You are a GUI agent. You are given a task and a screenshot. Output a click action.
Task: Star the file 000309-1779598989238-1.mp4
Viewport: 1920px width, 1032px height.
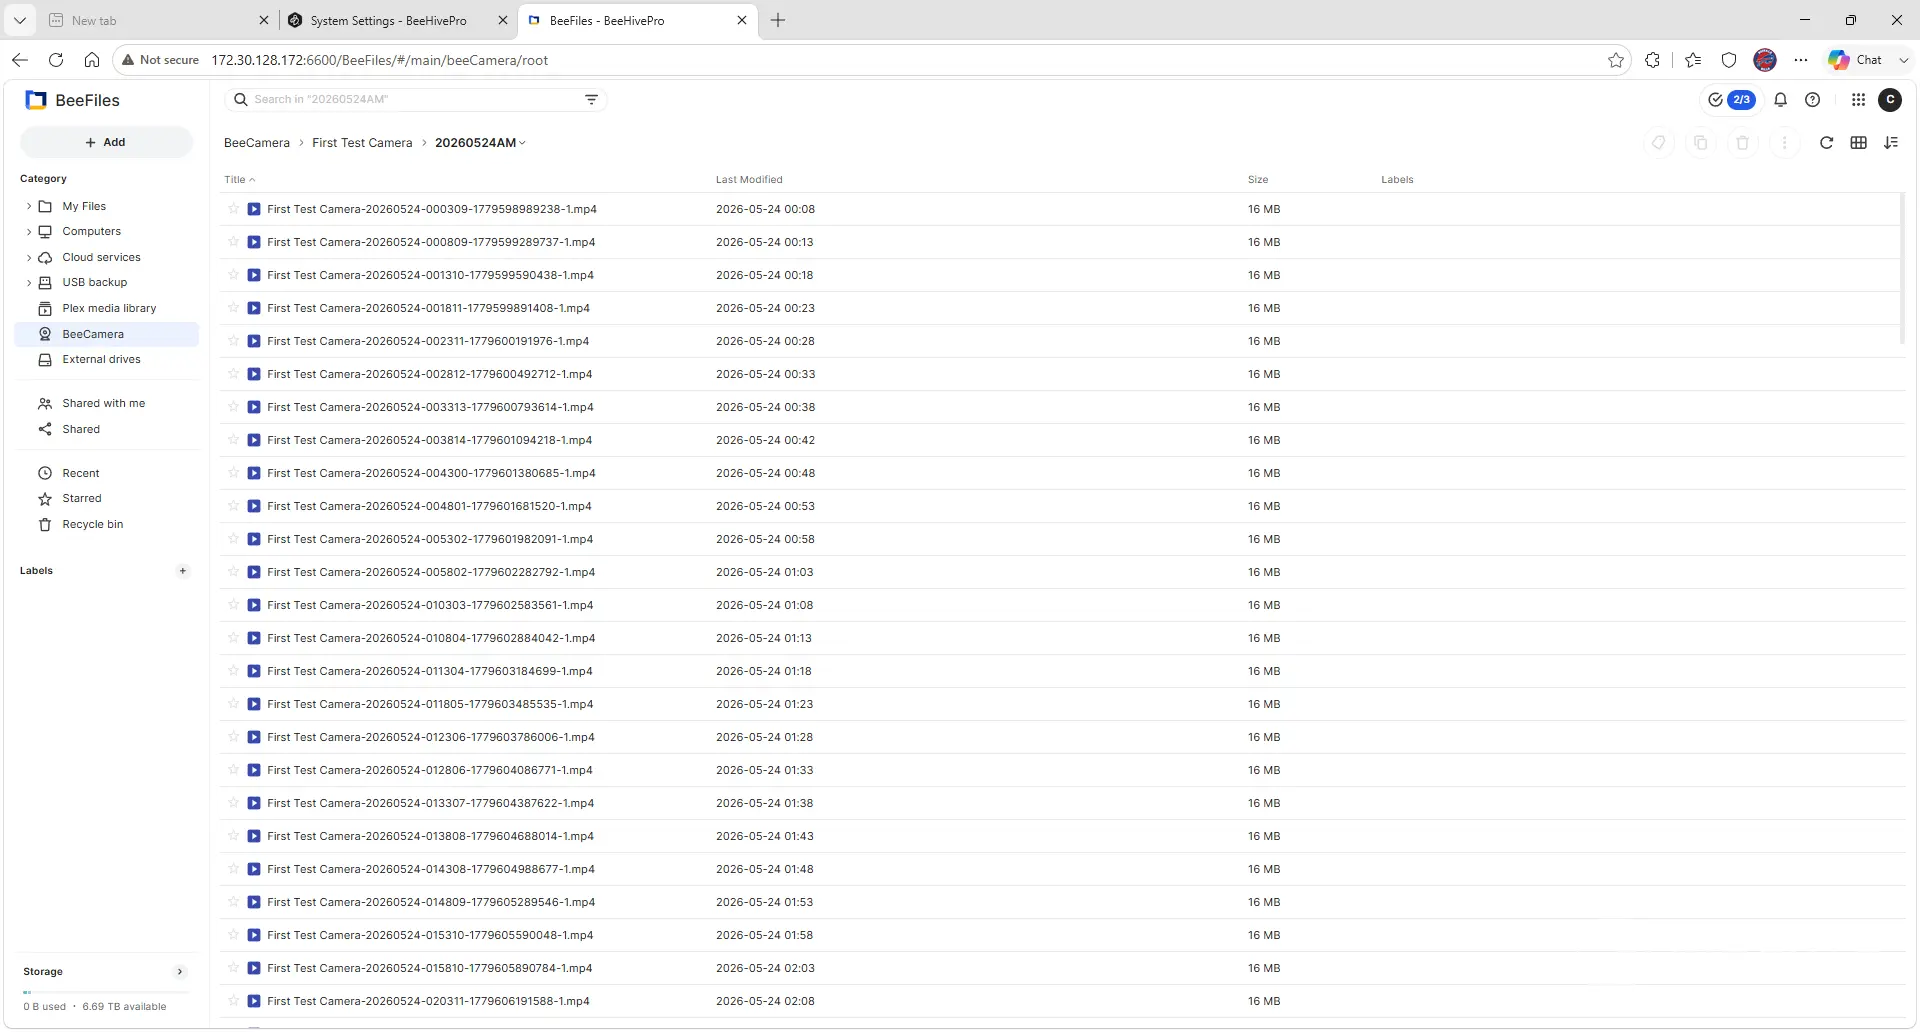pos(233,209)
